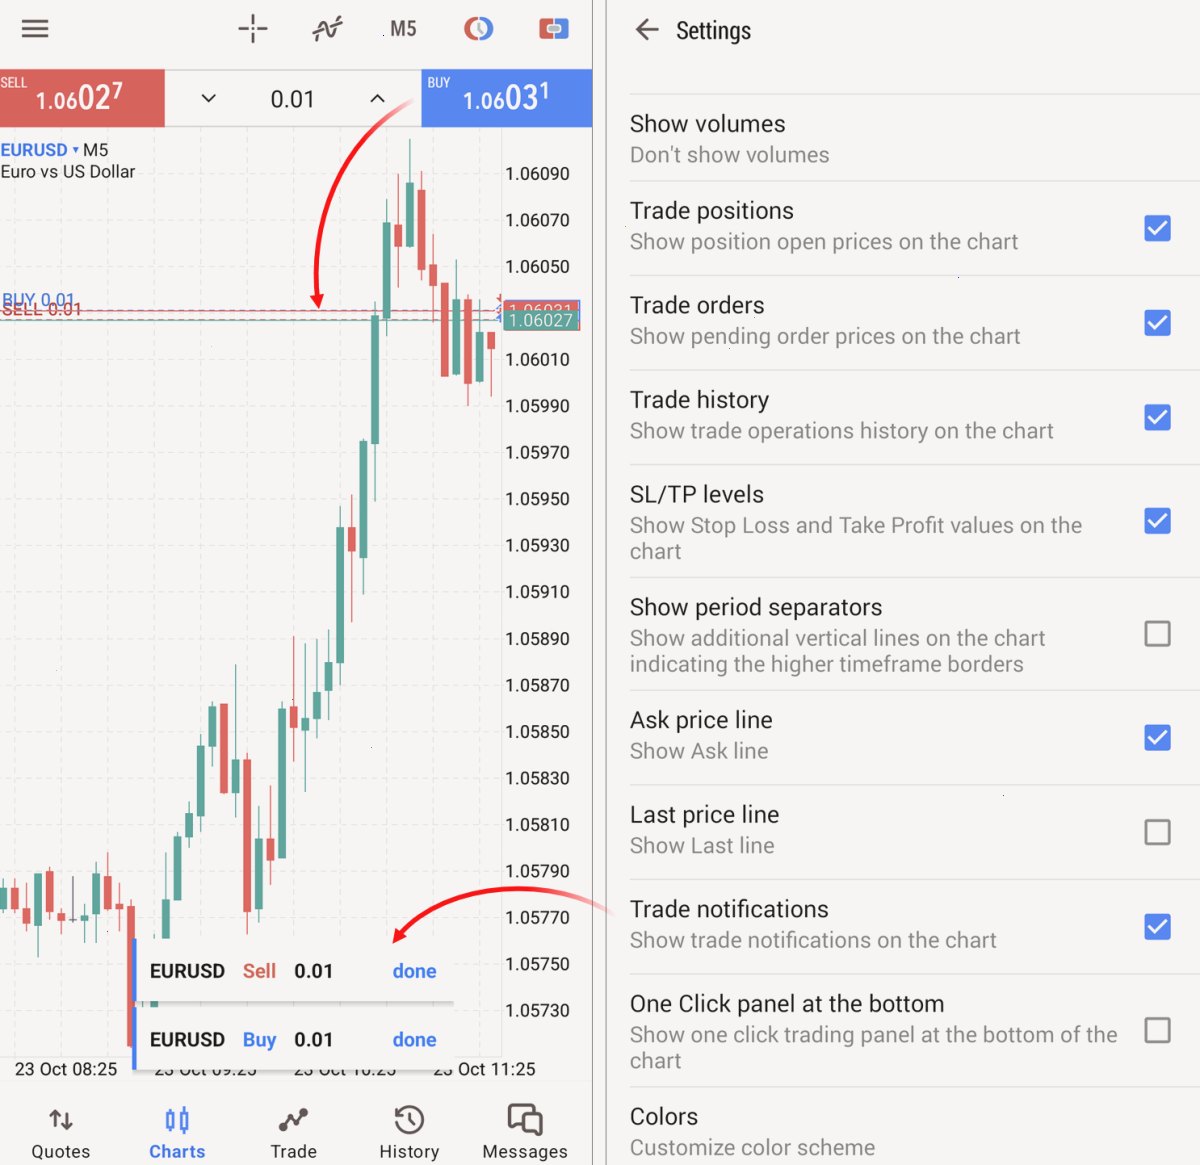Decrease the lot volume
The image size is (1200, 1165).
click(x=208, y=98)
